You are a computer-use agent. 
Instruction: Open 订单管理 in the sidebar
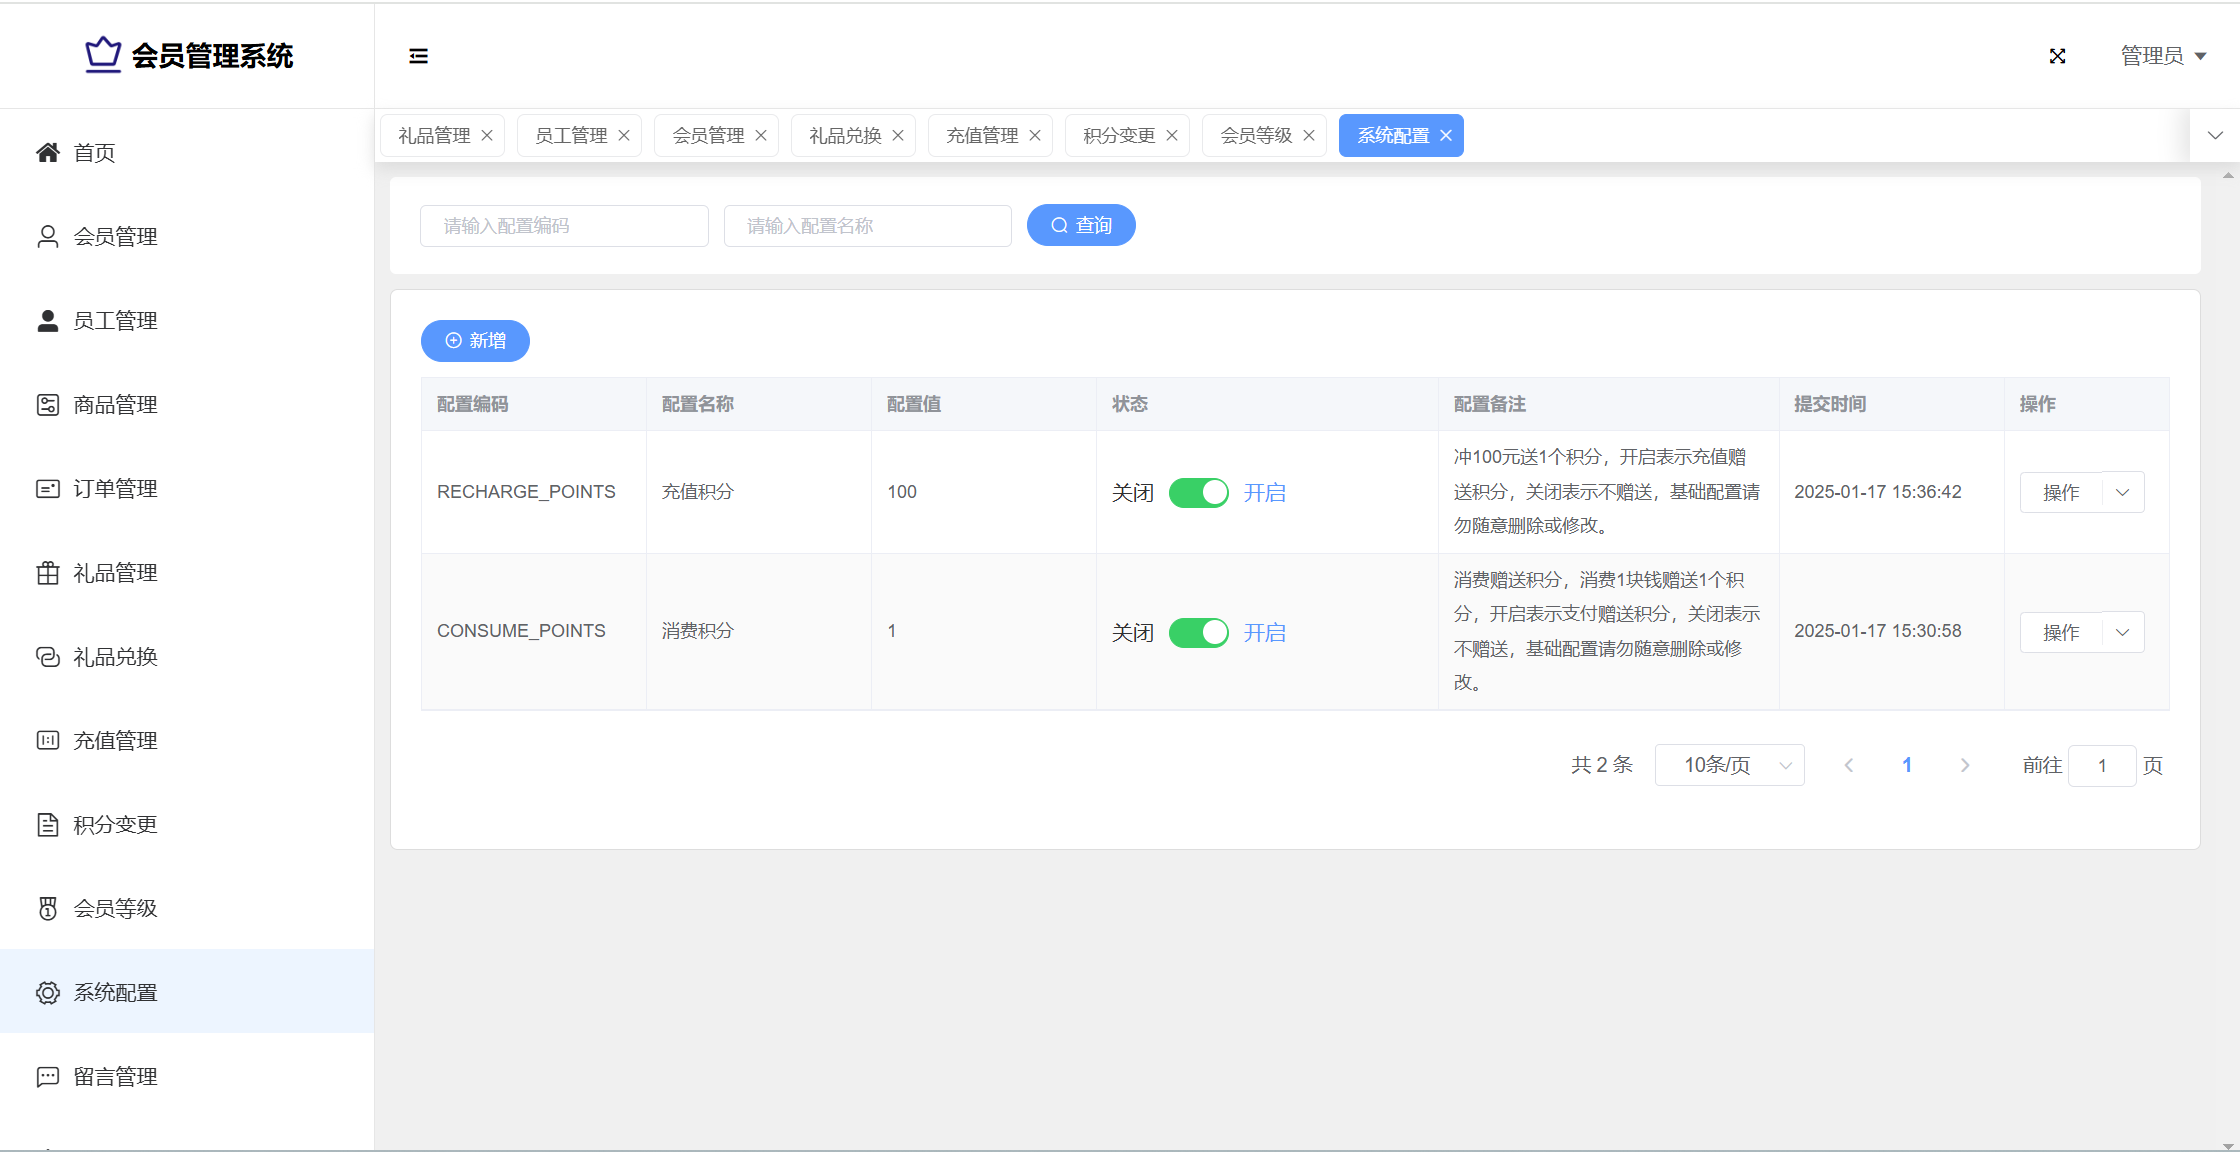(115, 489)
